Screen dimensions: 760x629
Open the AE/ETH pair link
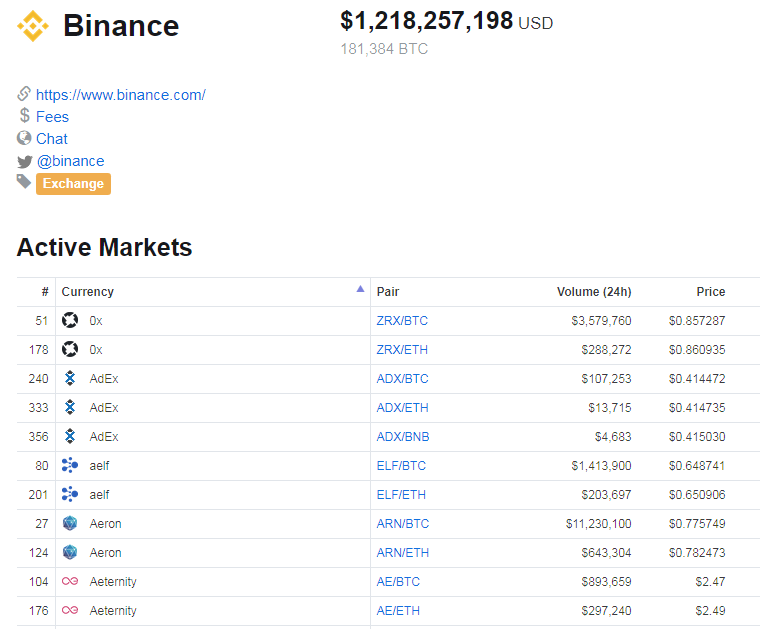(398, 611)
